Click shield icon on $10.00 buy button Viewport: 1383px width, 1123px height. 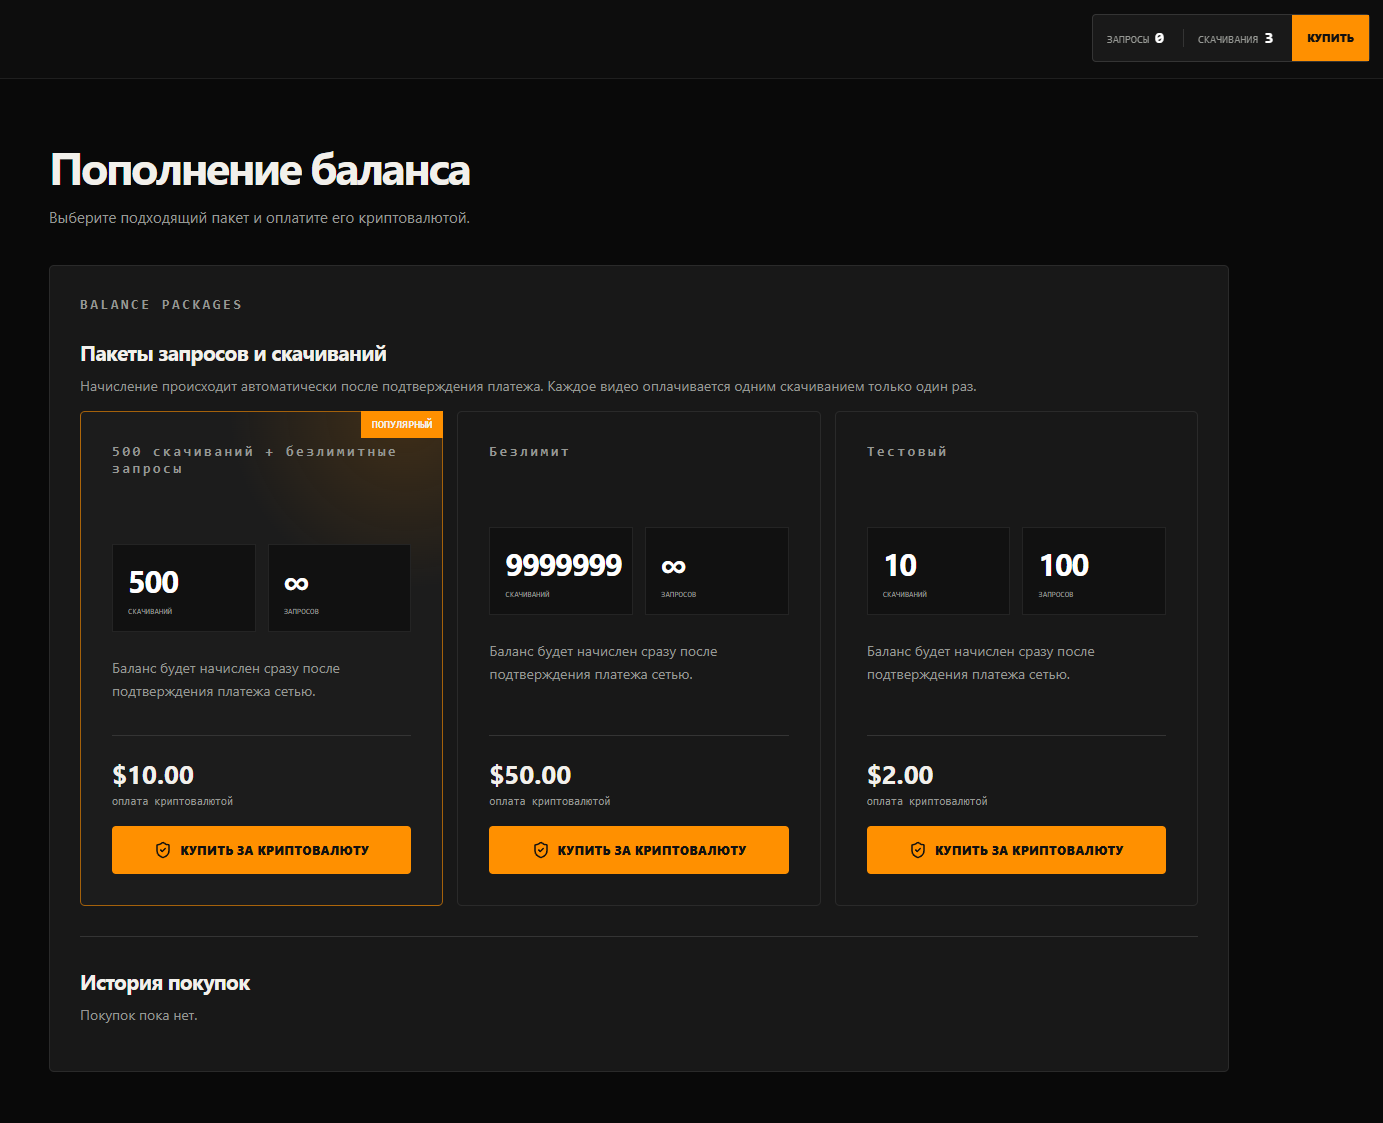[163, 850]
